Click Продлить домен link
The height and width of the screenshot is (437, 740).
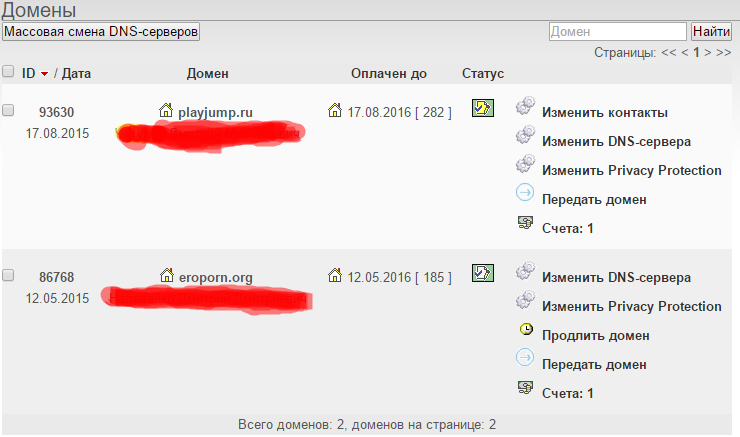pos(596,336)
